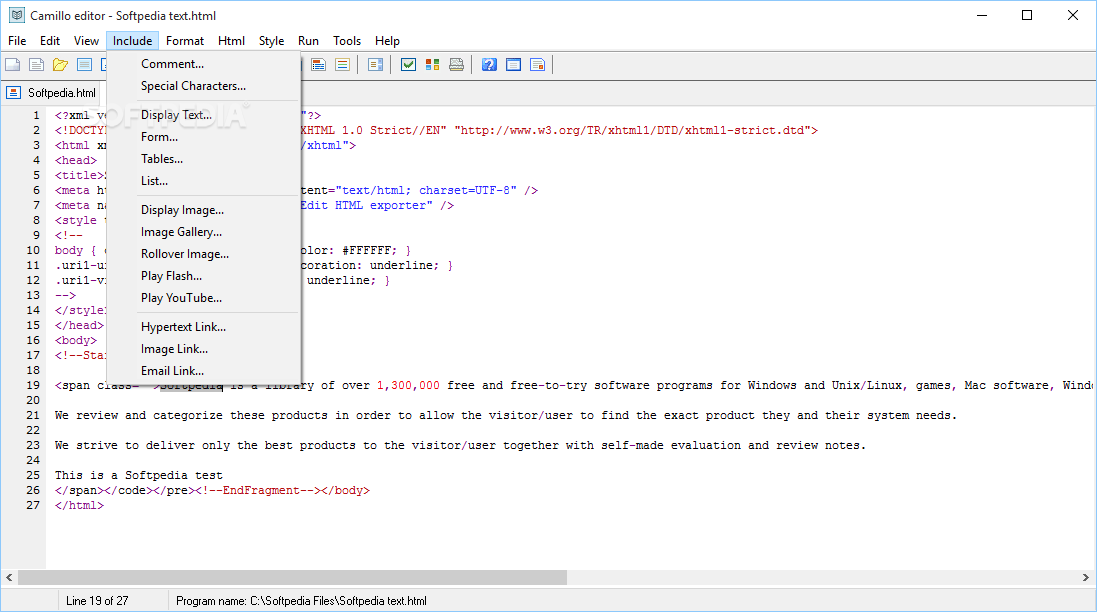This screenshot has width=1097, height=612.
Task: Select Image Gallery... menu entry
Action: click(x=204, y=232)
